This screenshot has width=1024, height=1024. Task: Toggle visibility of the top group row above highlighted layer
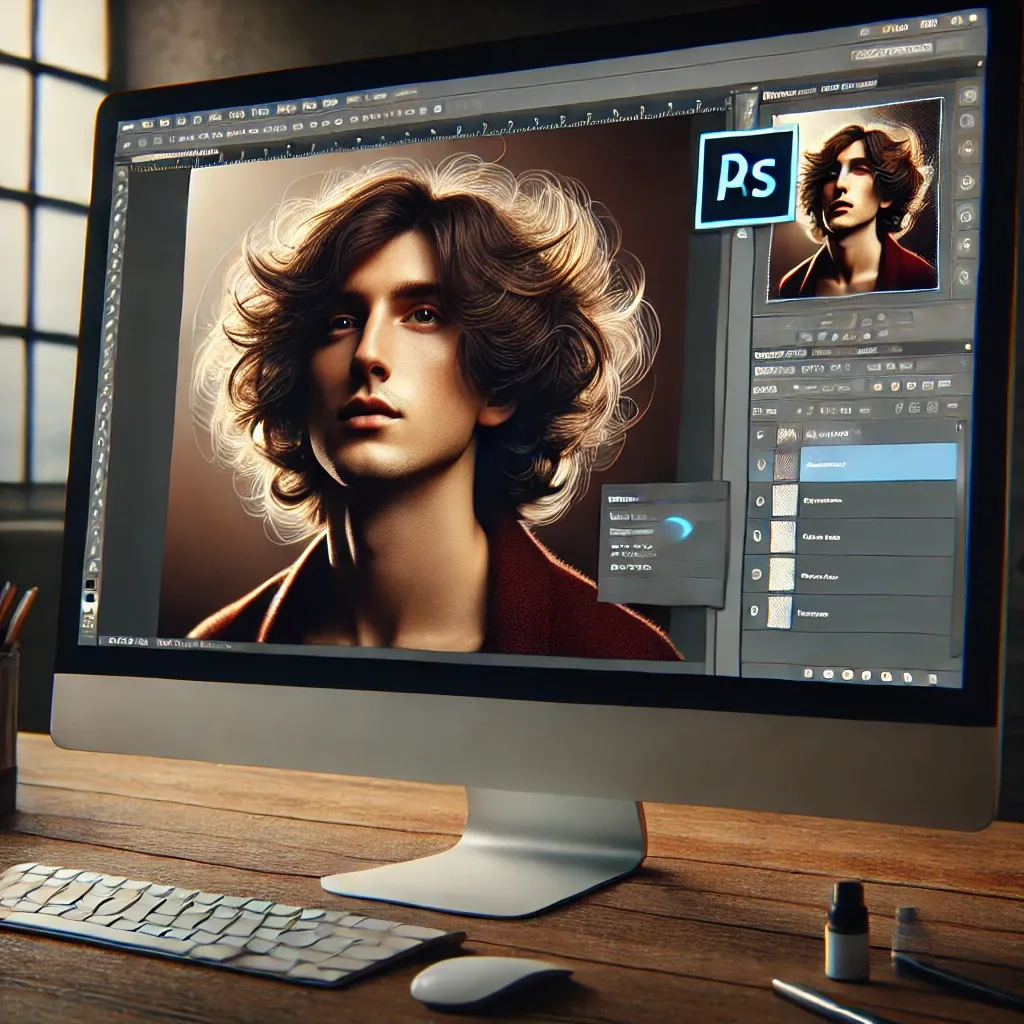point(760,434)
